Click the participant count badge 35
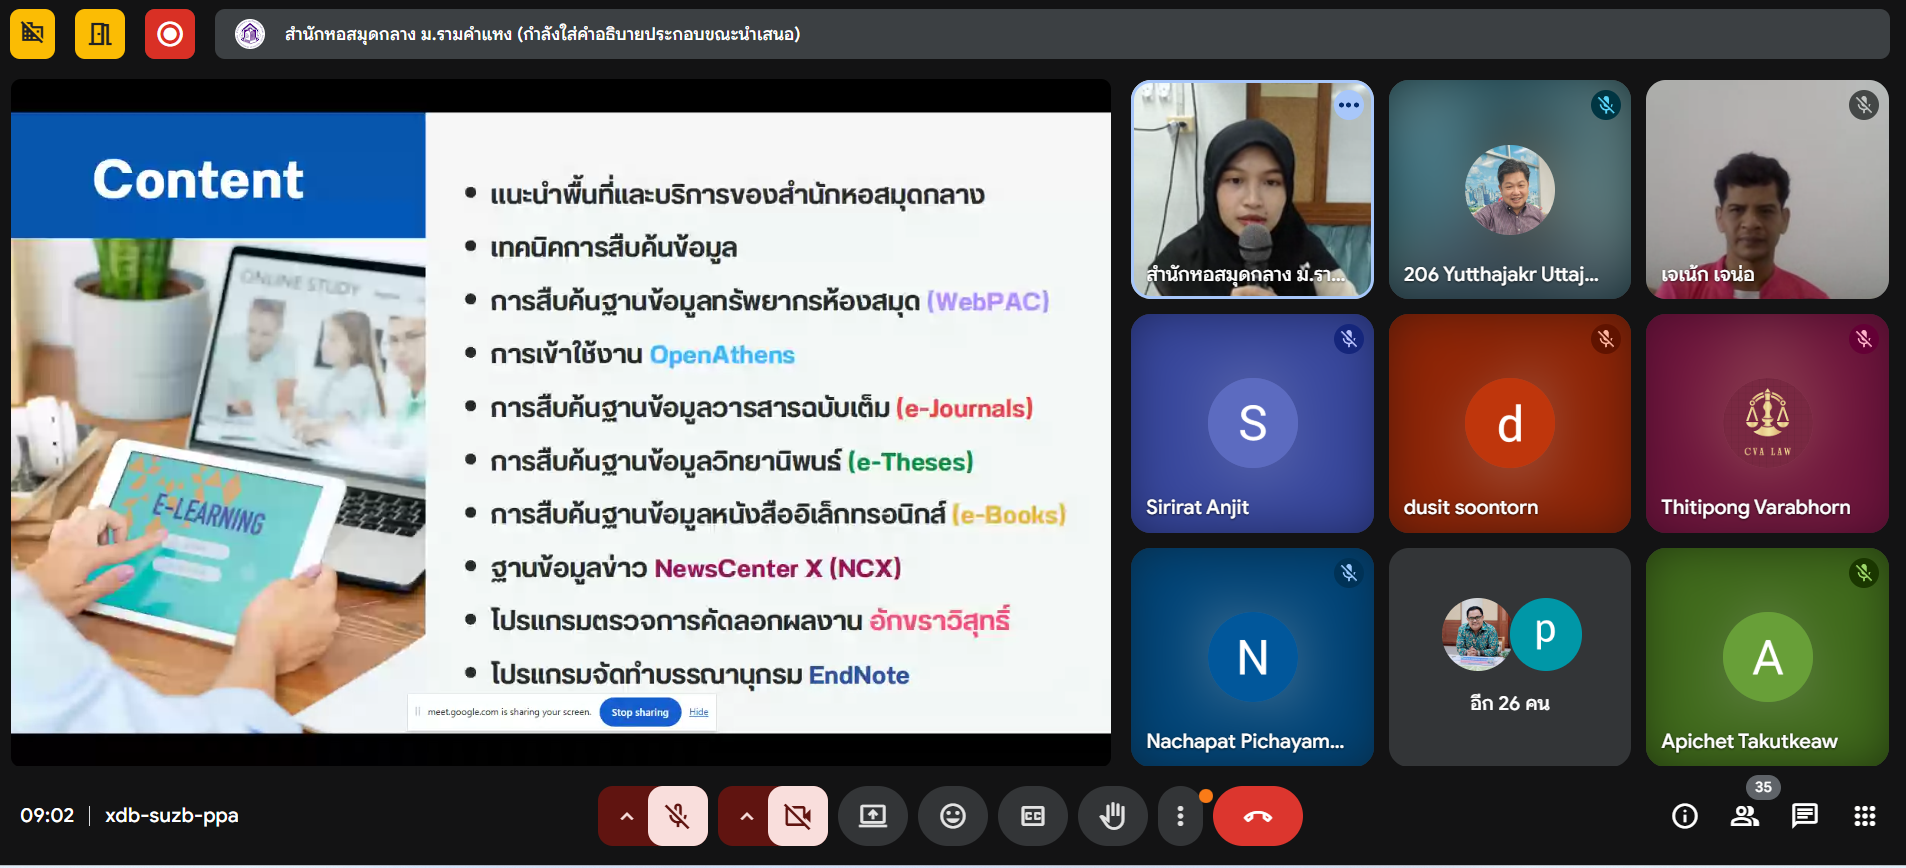Screen dimensions: 1906x868 [1763, 787]
